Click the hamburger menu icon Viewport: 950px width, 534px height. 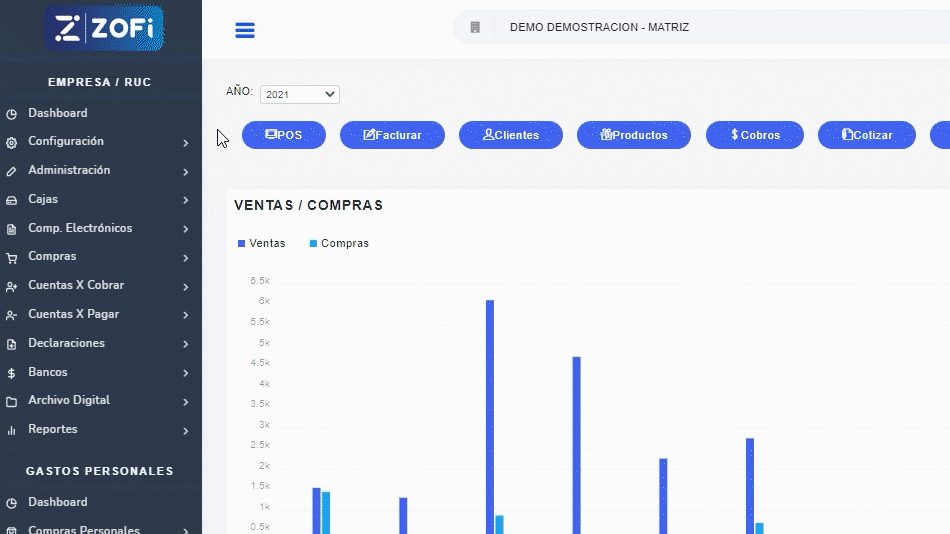coord(245,30)
